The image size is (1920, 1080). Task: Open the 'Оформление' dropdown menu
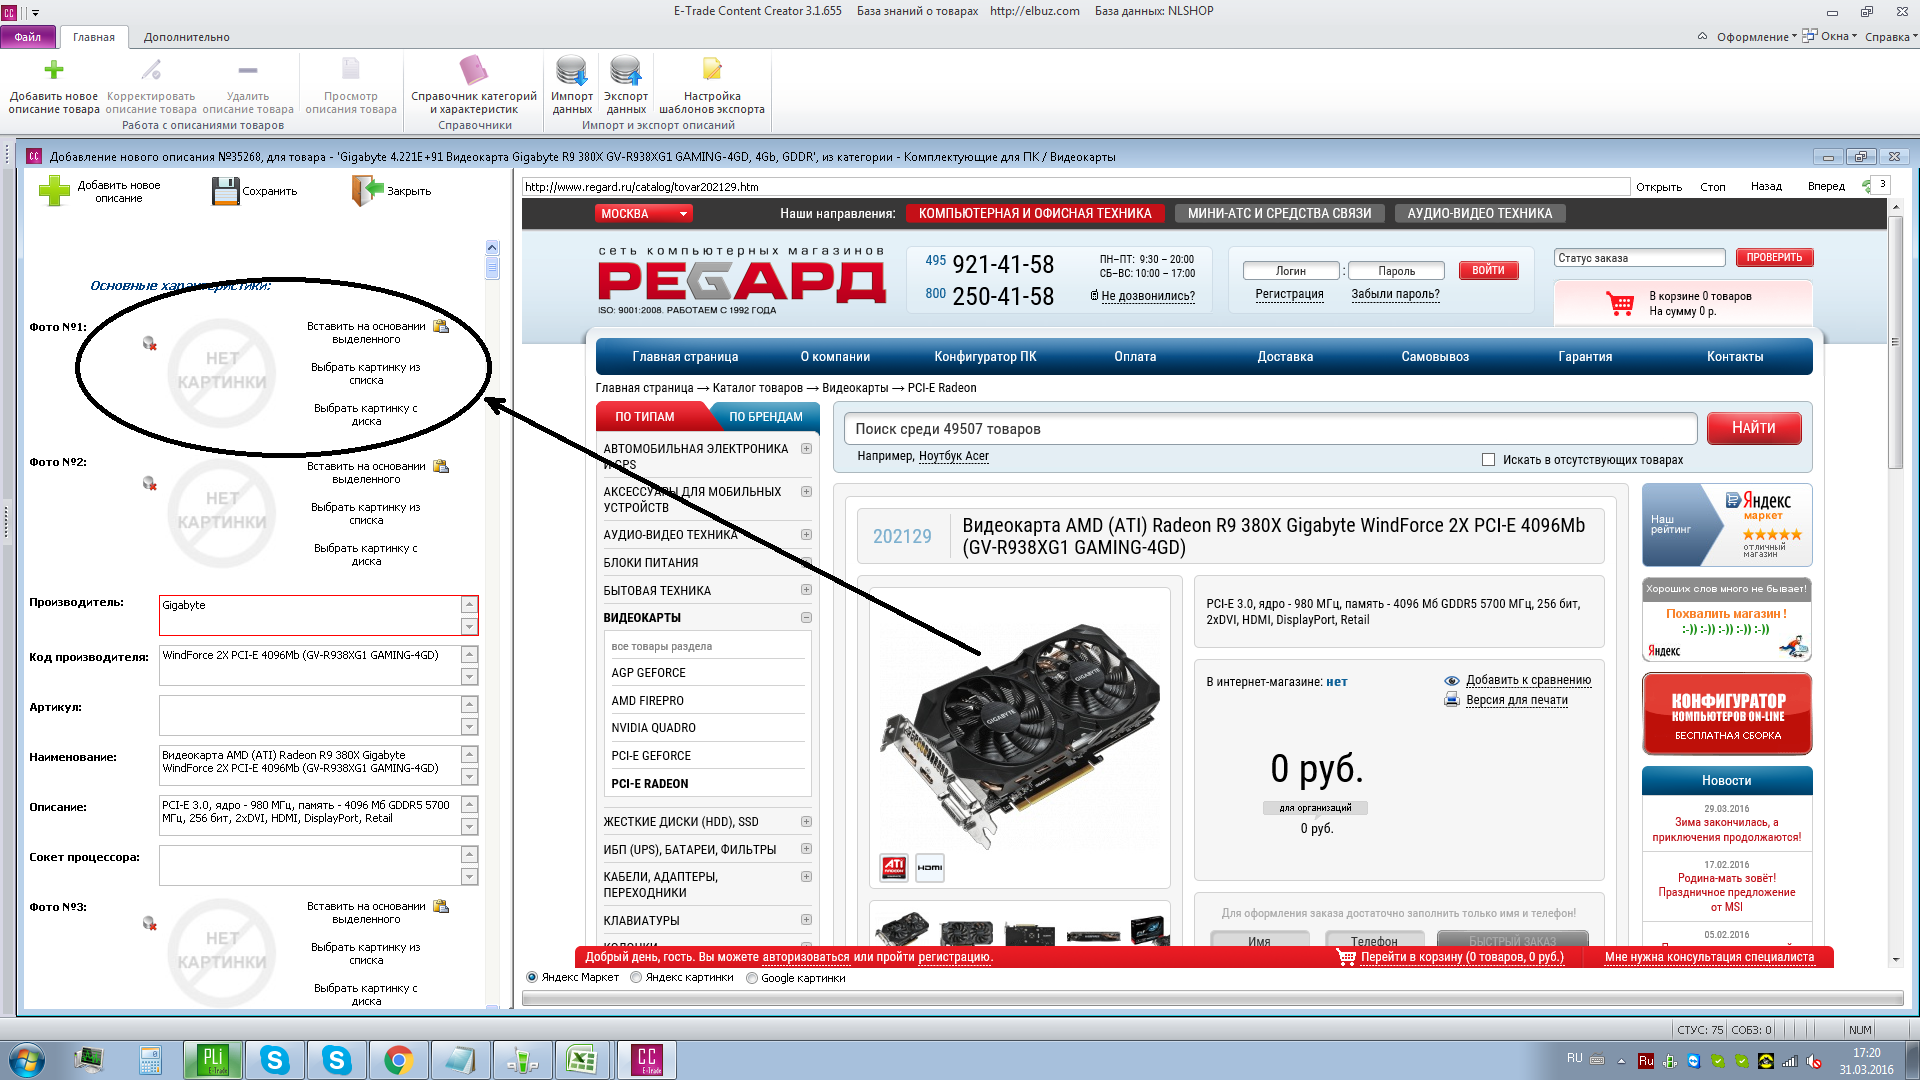1756,37
